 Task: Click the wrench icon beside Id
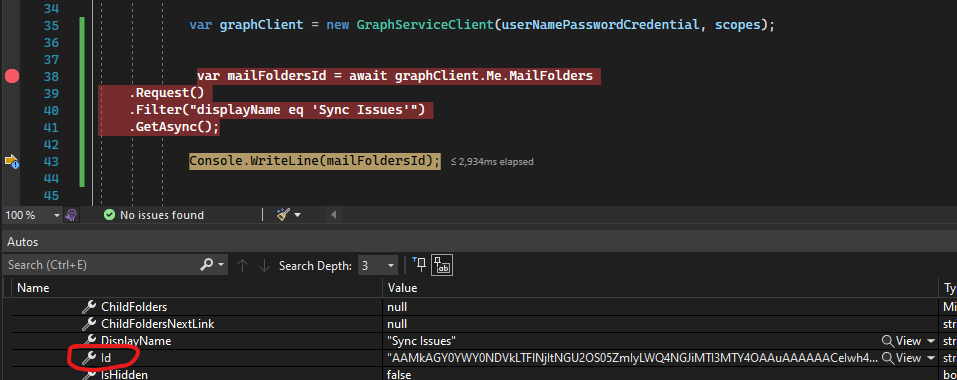point(89,358)
